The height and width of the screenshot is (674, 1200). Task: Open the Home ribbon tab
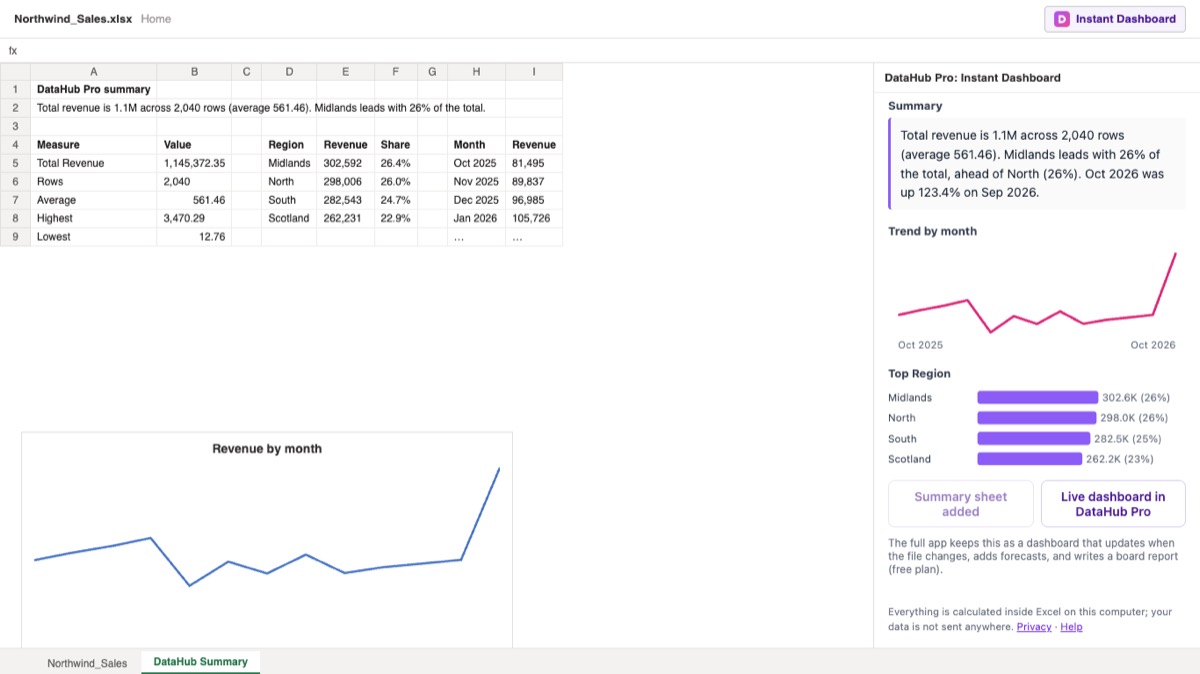[x=156, y=19]
